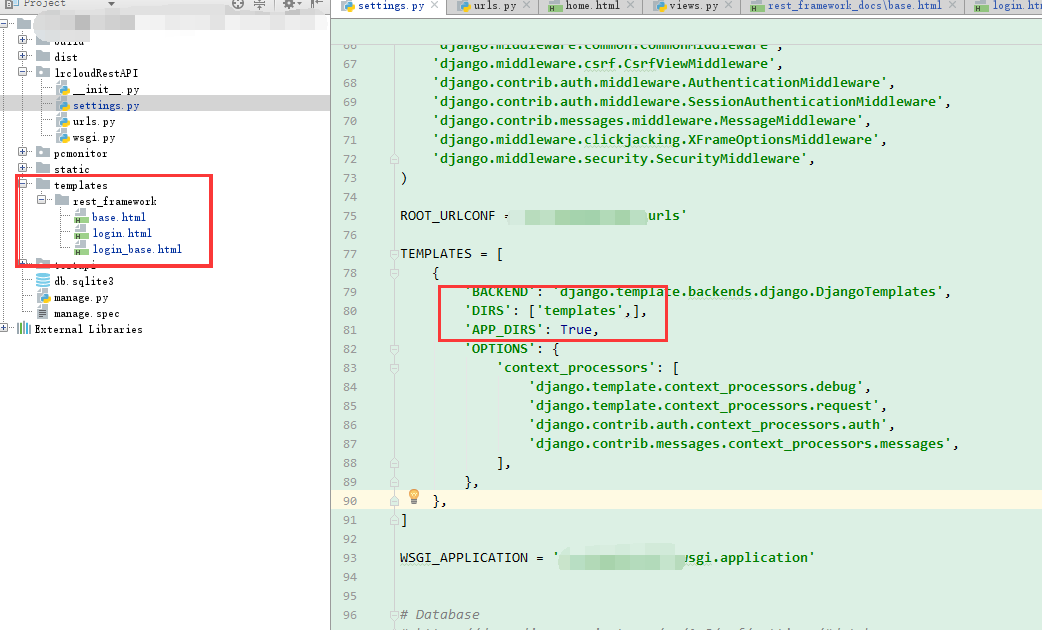Select db.sqlite3 database file

[x=84, y=281]
